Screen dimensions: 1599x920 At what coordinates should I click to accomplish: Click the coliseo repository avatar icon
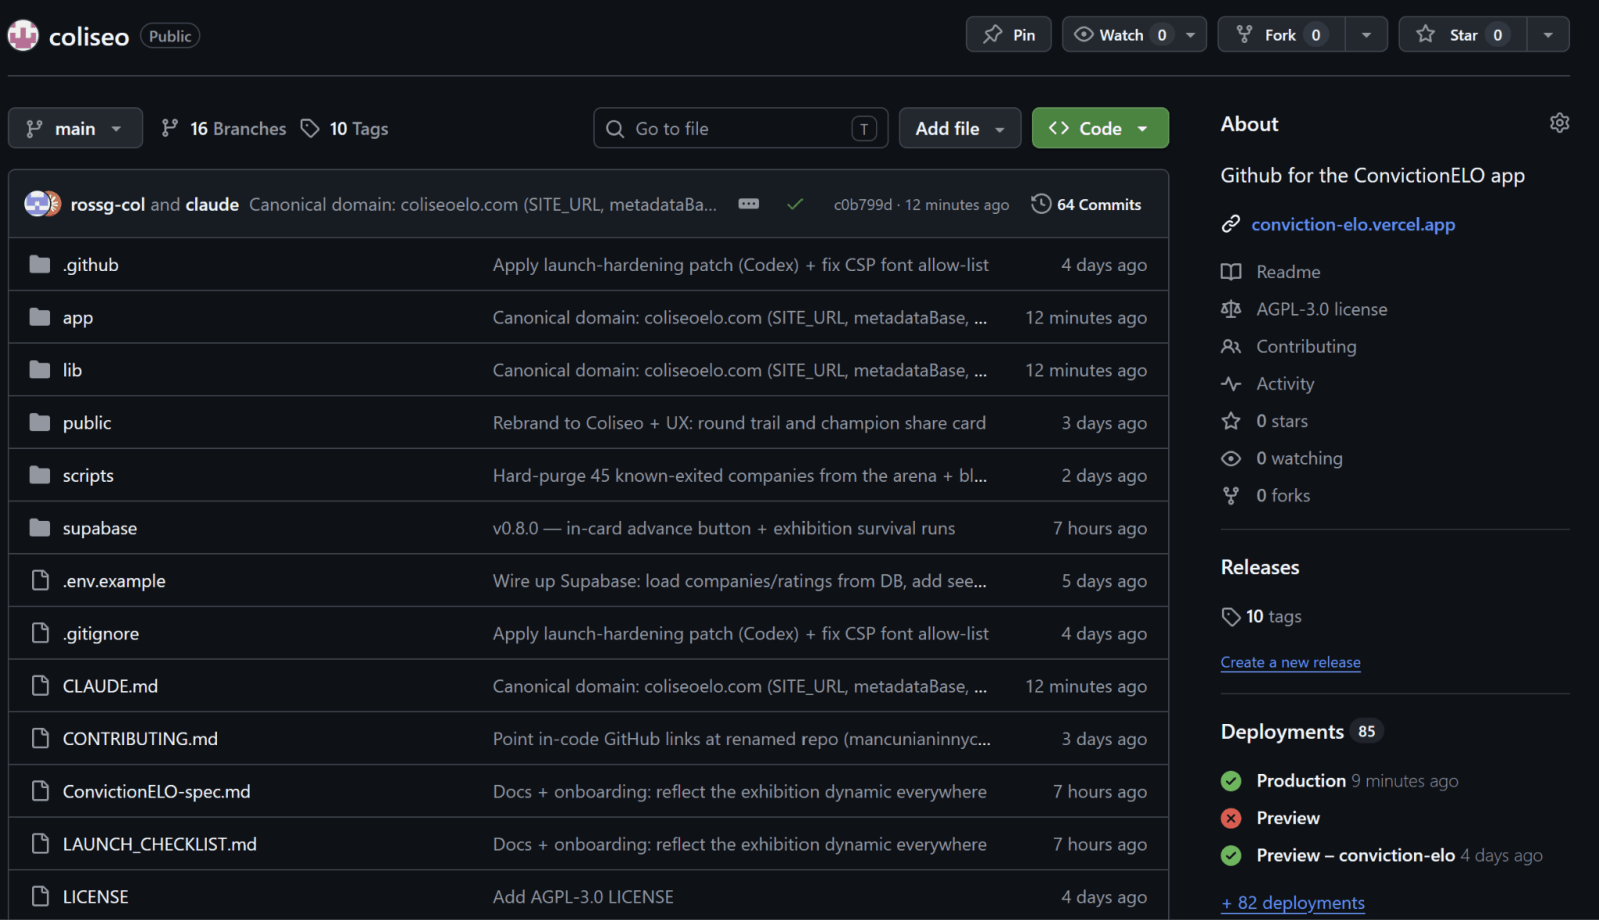click(23, 36)
